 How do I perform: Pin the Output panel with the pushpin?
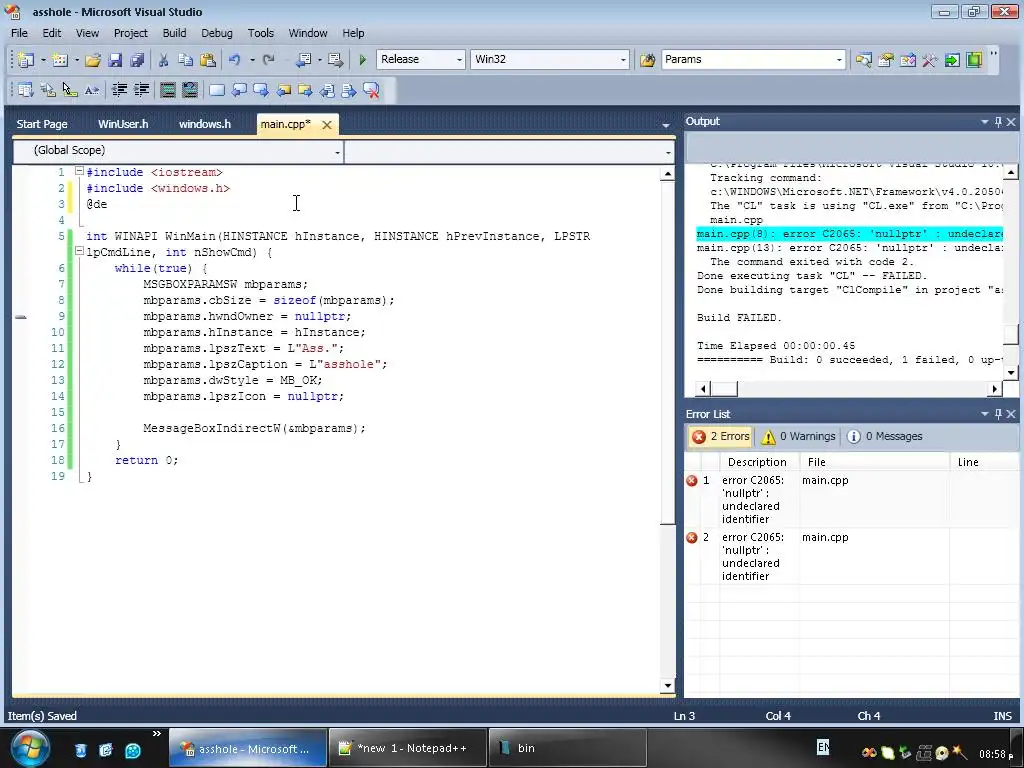[x=998, y=121]
